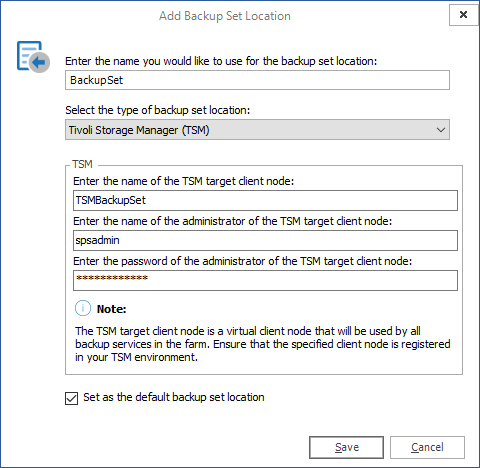Cancel adding the backup set location

[x=427, y=447]
